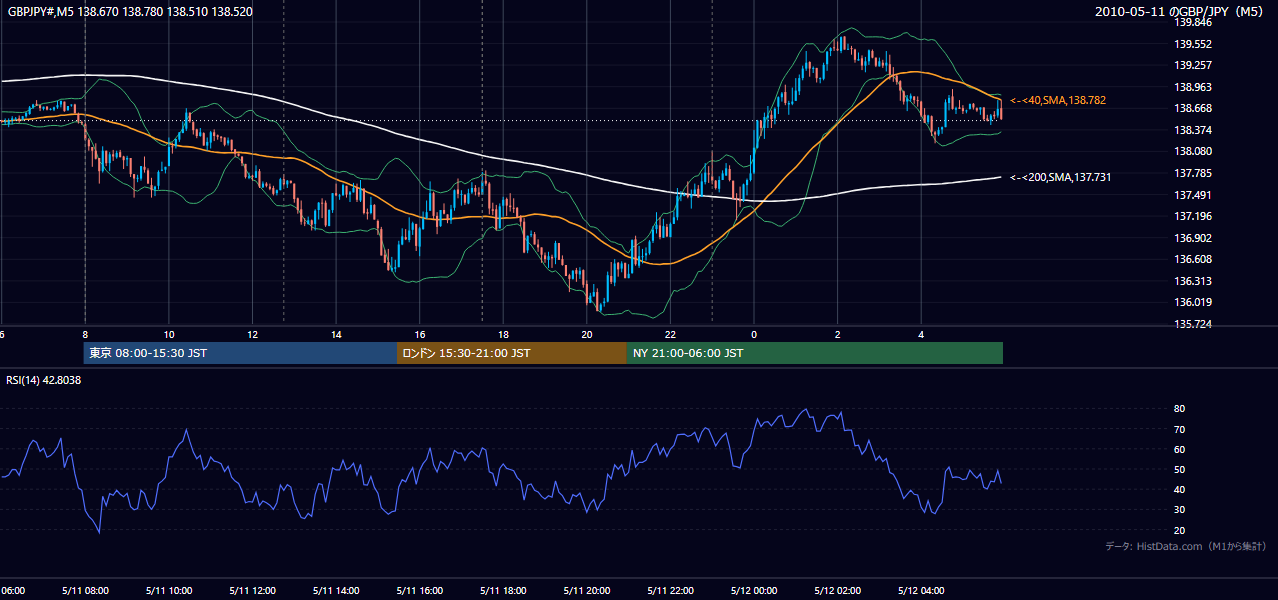Viewport: 1278px width, 600px height.
Task: Click the 136.902 price axis value
Action: pos(1193,238)
